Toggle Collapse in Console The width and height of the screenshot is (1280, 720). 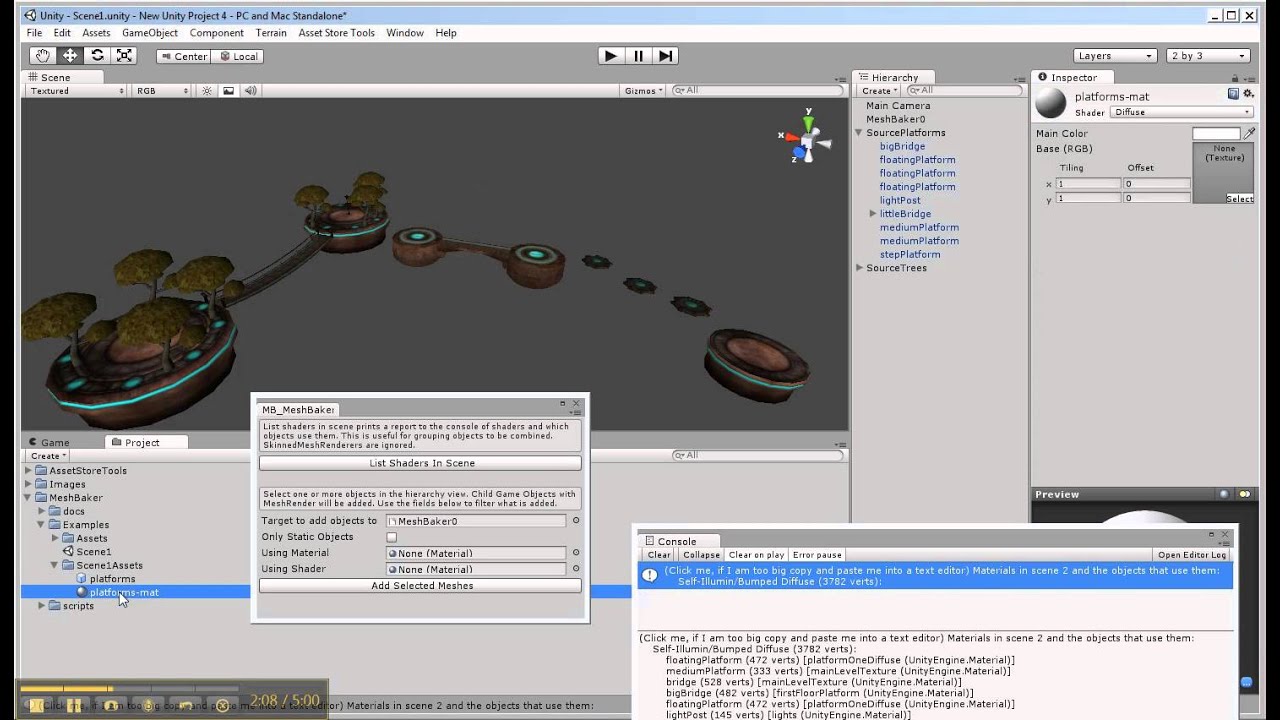click(701, 555)
